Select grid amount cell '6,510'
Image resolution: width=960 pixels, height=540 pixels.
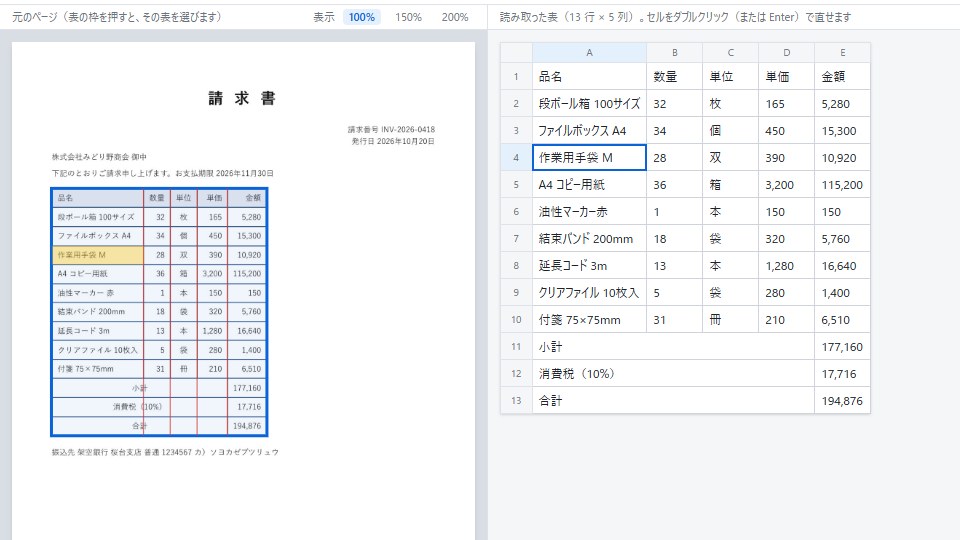click(842, 319)
